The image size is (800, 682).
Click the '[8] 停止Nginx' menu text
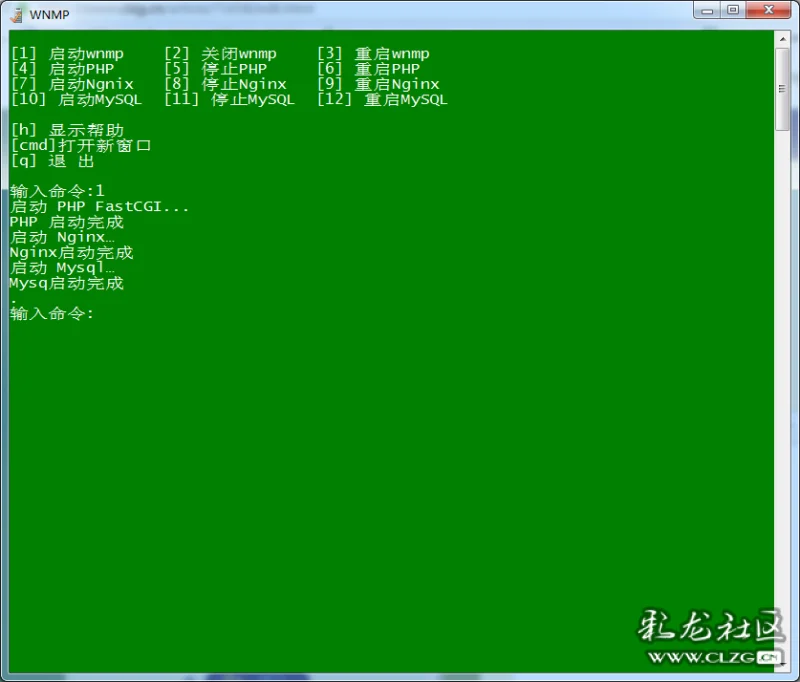pos(226,84)
